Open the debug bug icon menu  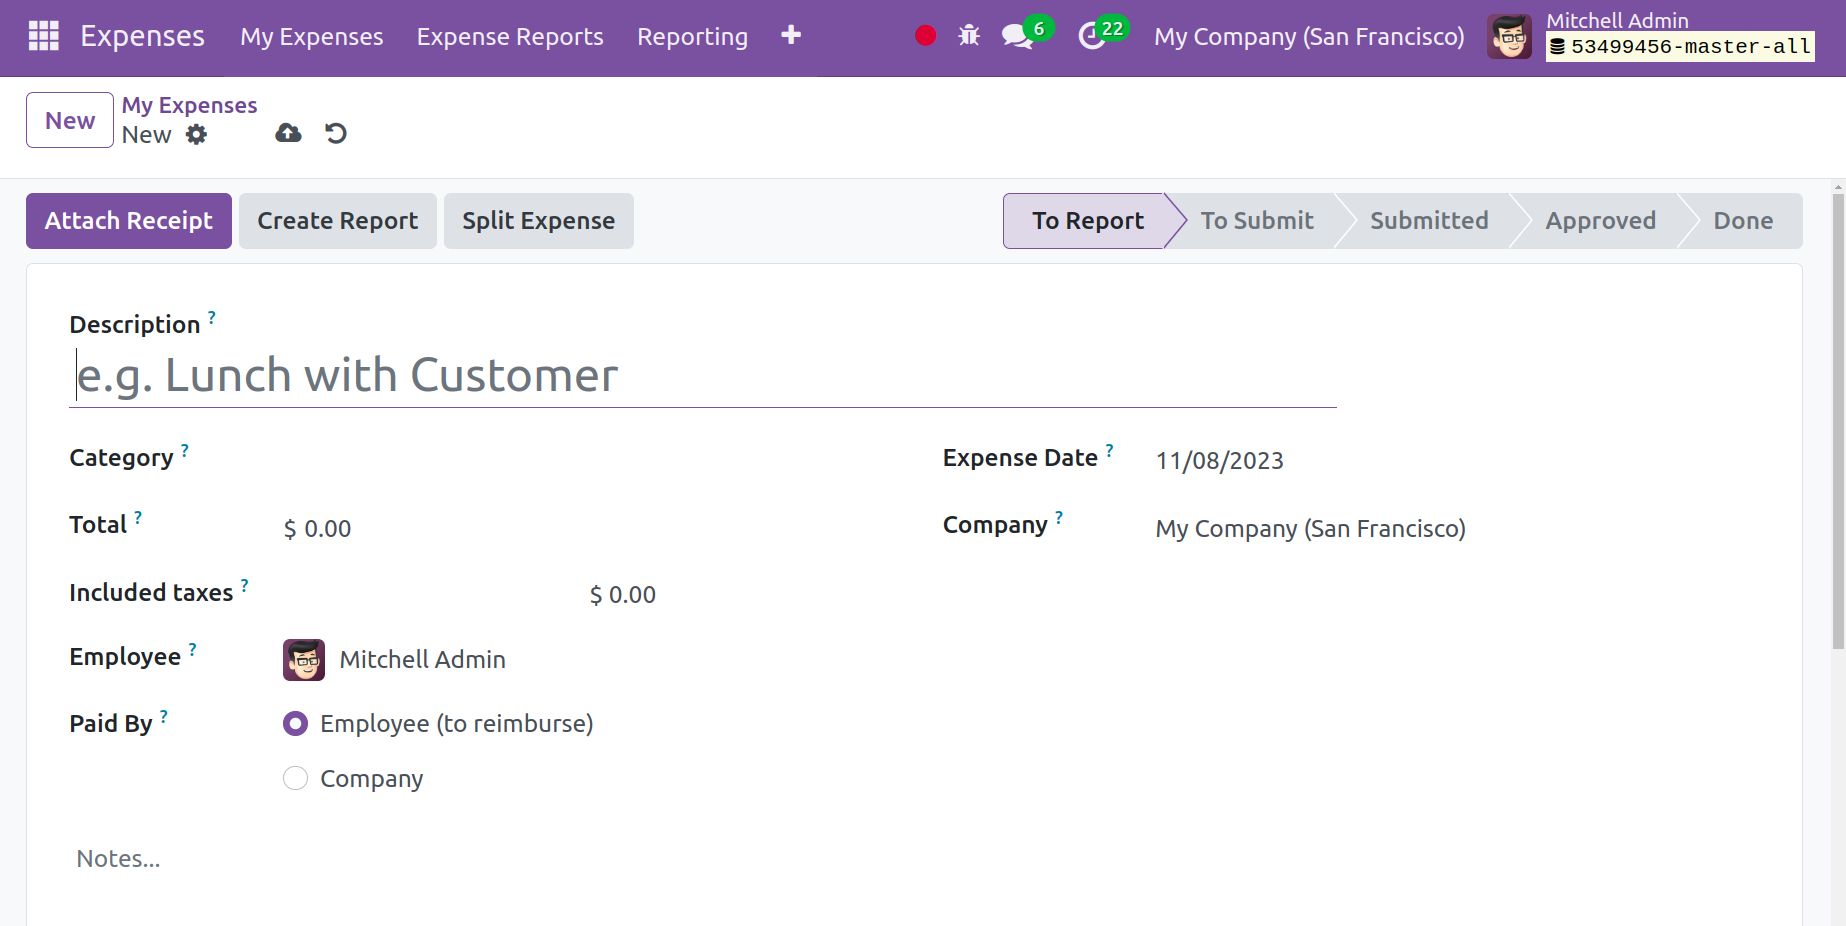(x=969, y=36)
